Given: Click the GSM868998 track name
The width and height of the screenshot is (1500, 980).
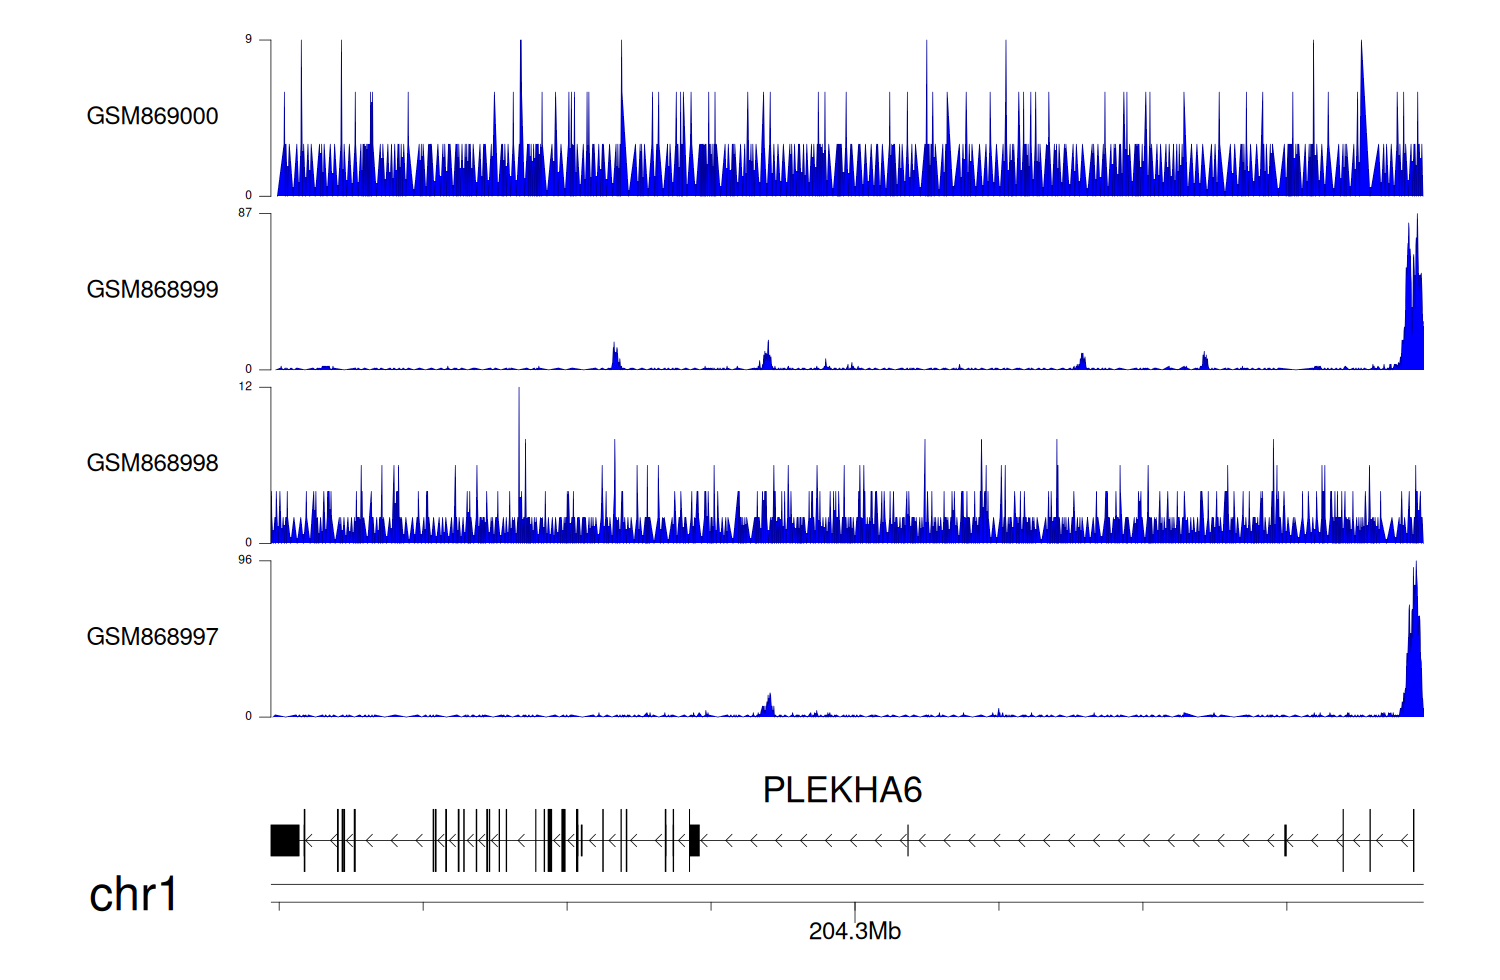Looking at the screenshot, I should 152,463.
